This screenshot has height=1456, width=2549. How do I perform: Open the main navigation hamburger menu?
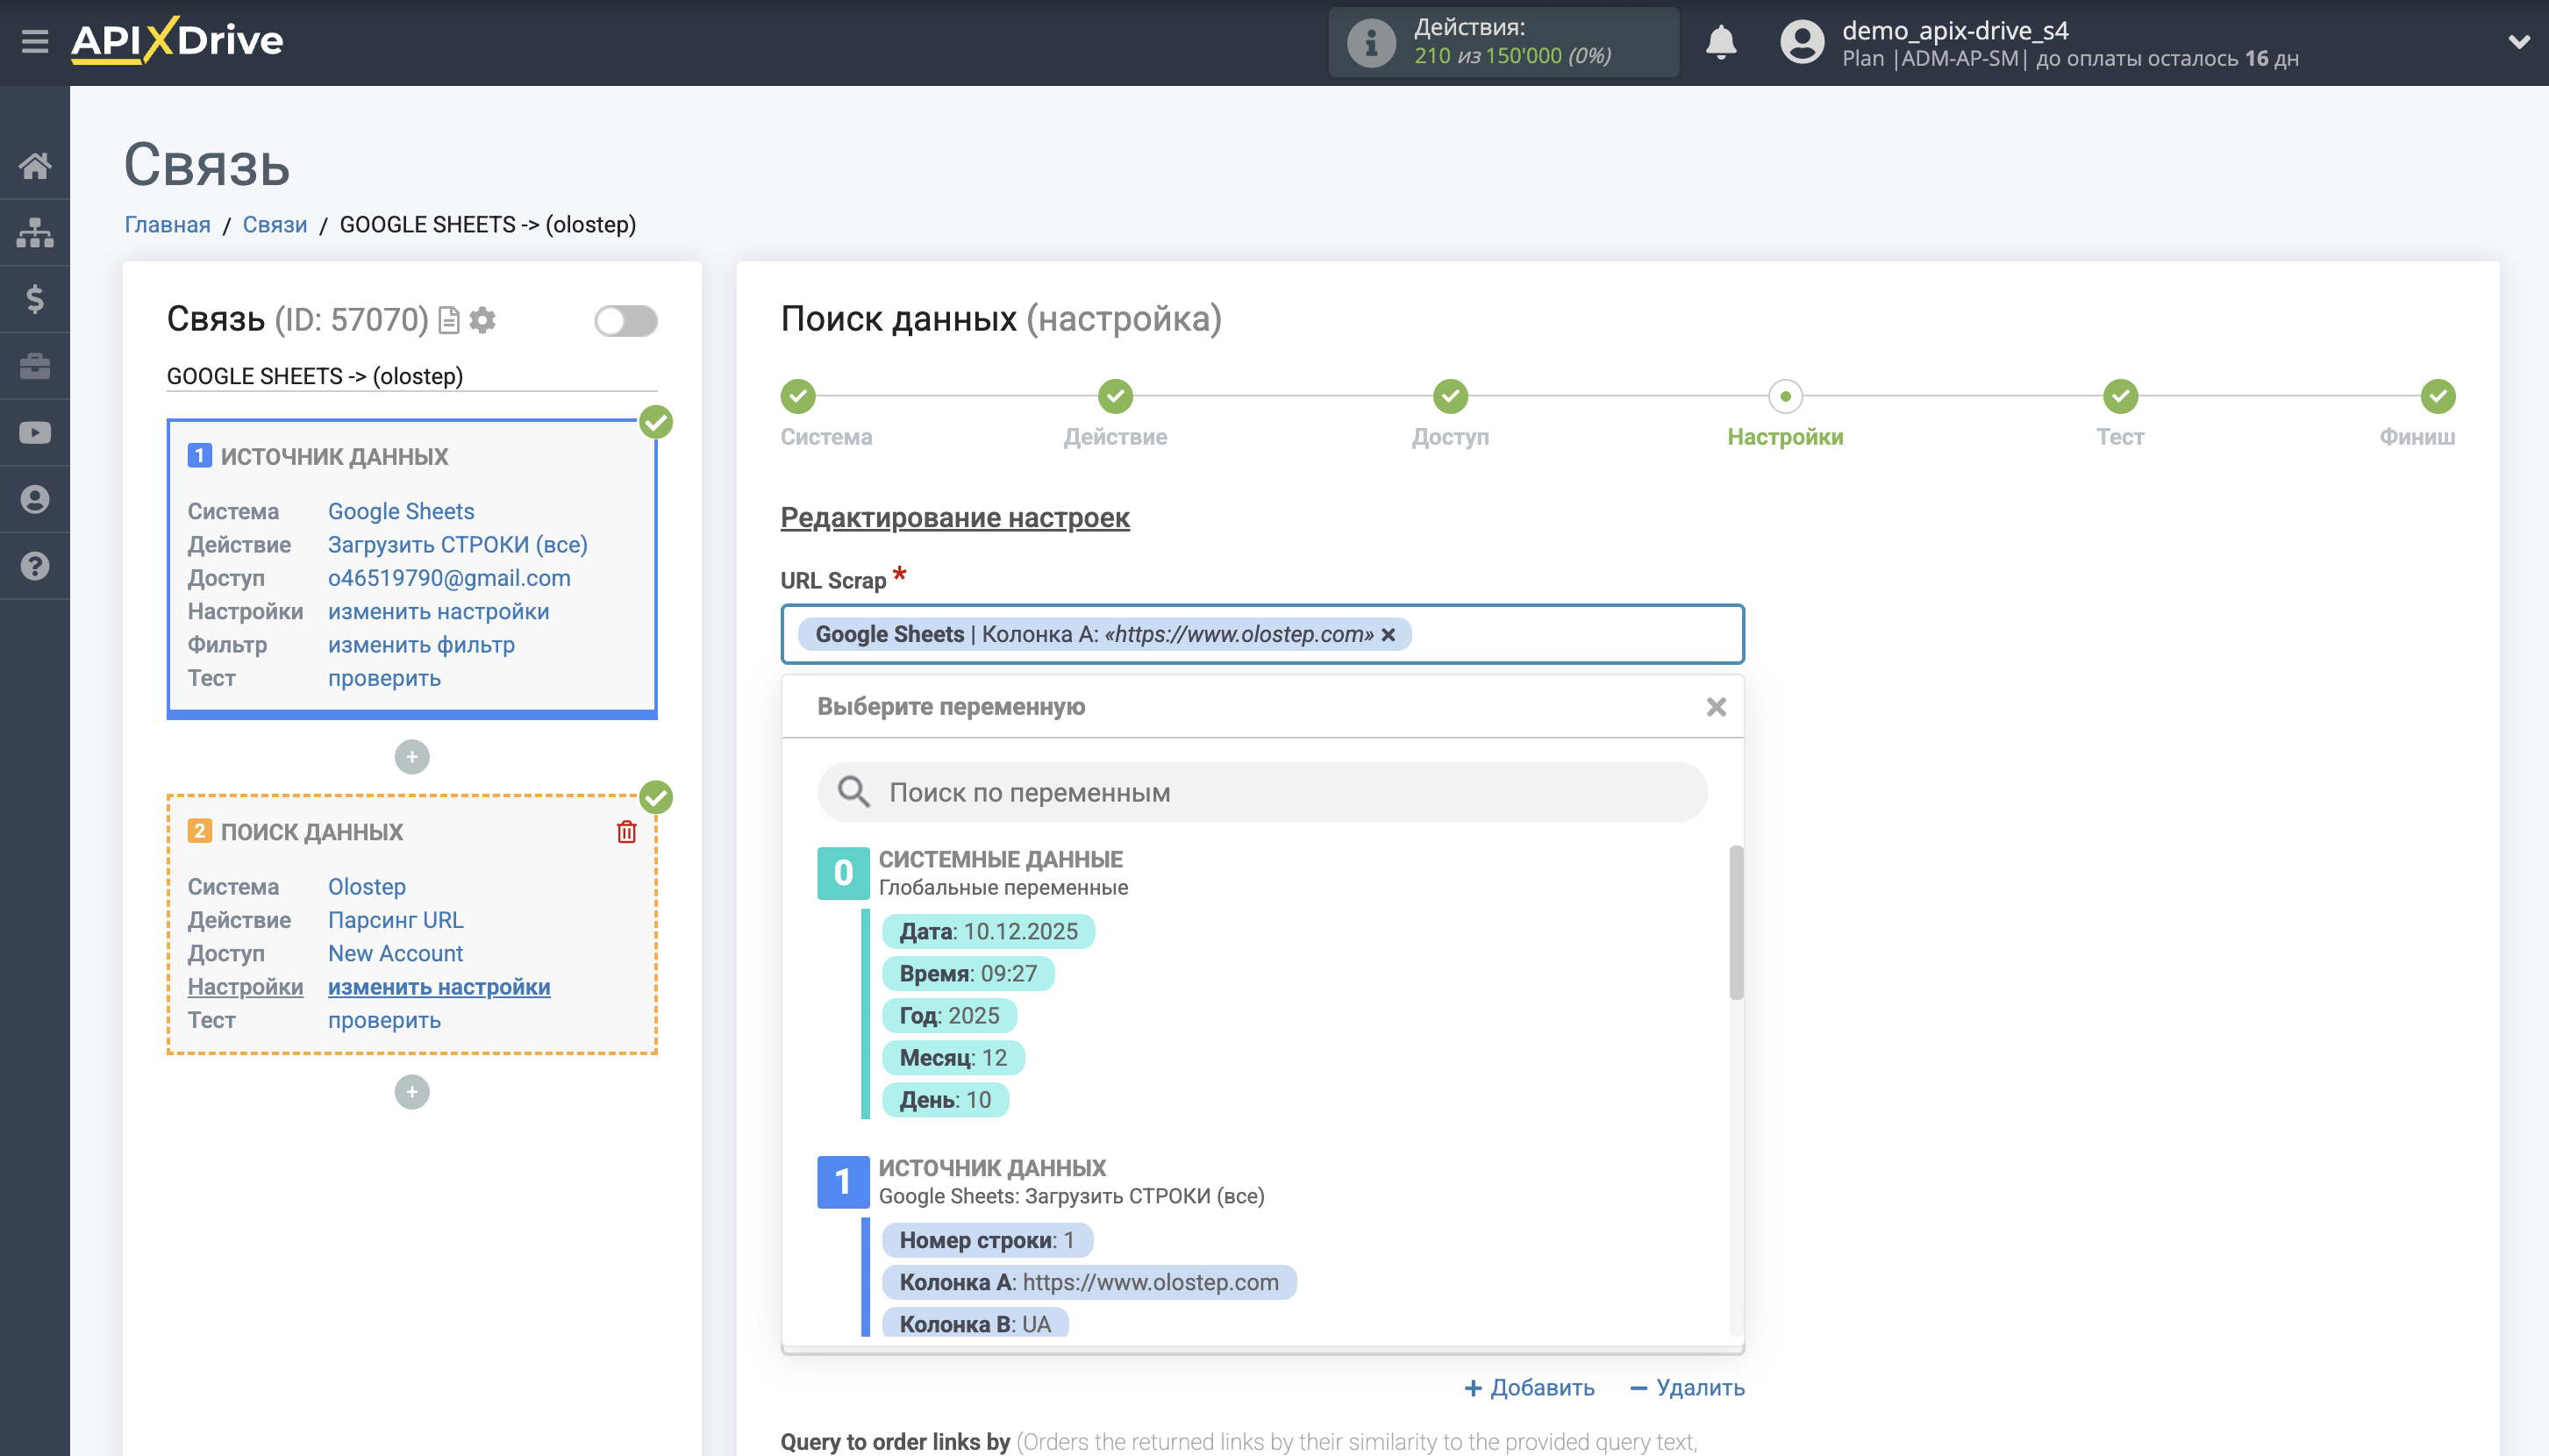(x=36, y=41)
